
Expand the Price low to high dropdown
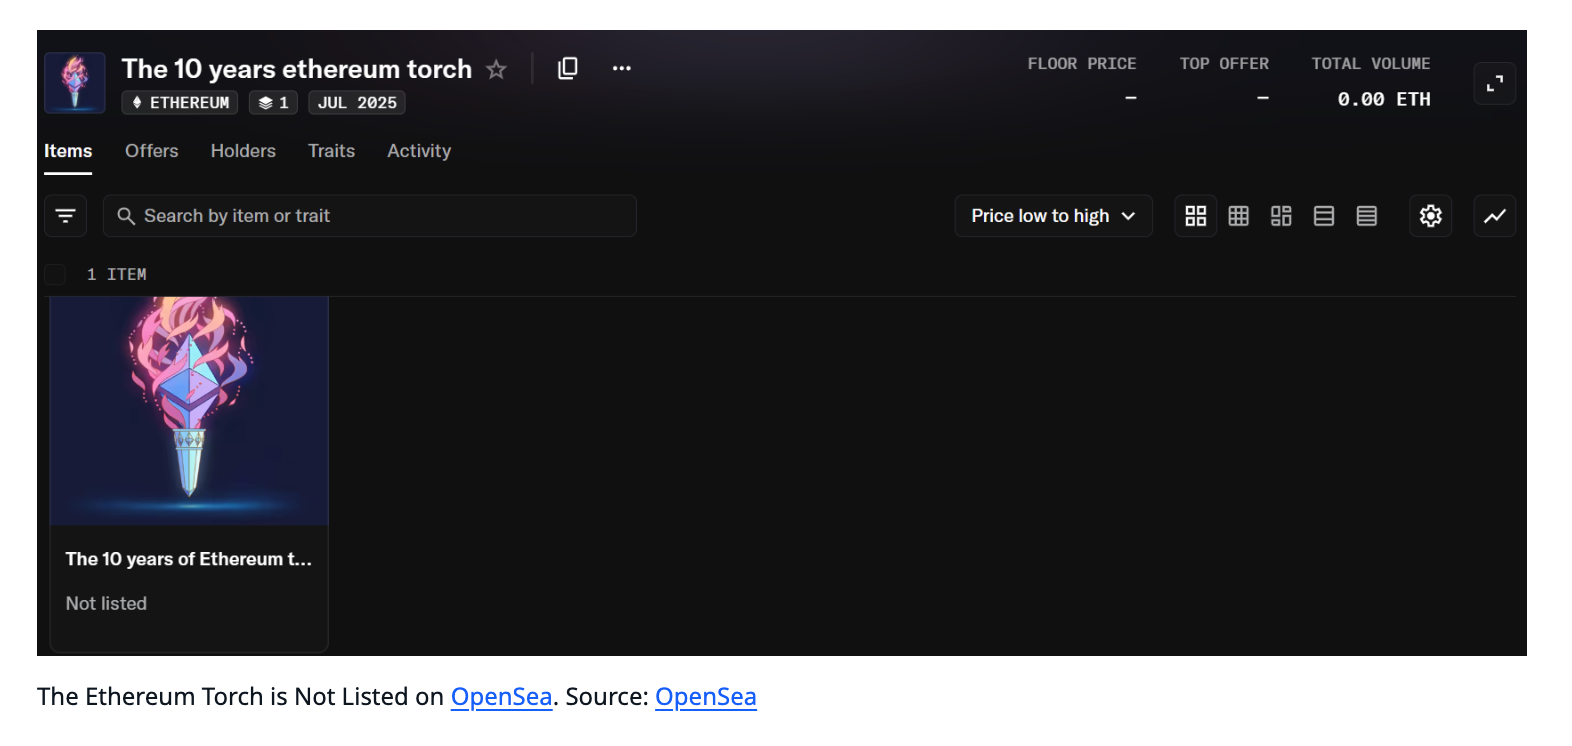coord(1054,216)
